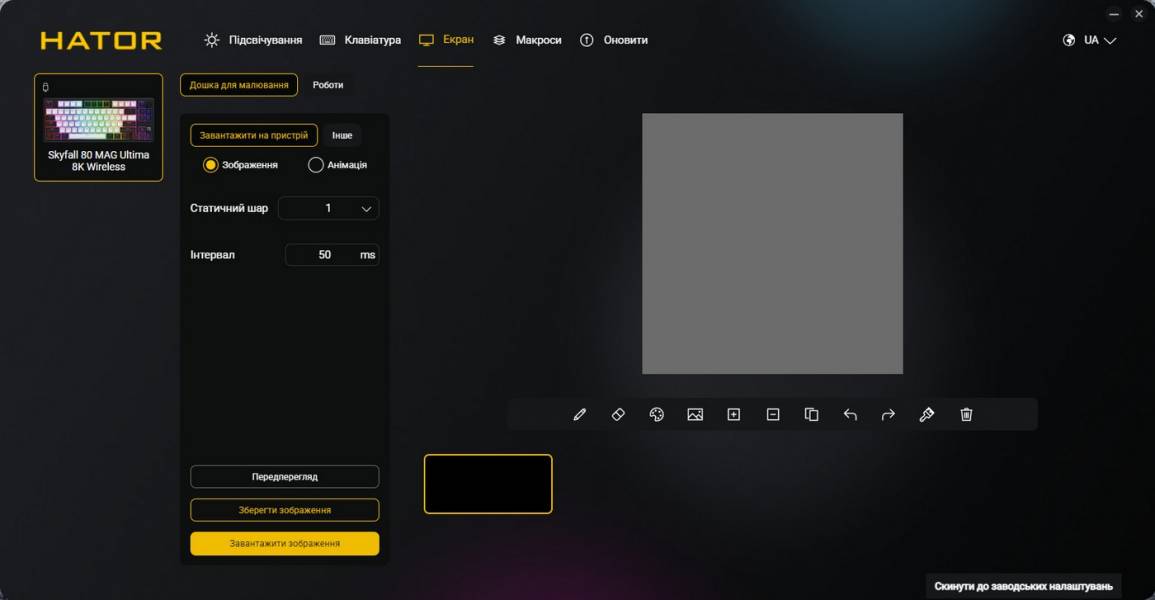Viewport: 1155px width, 600px height.
Task: Select the Зображення radio button
Action: (x=211, y=165)
